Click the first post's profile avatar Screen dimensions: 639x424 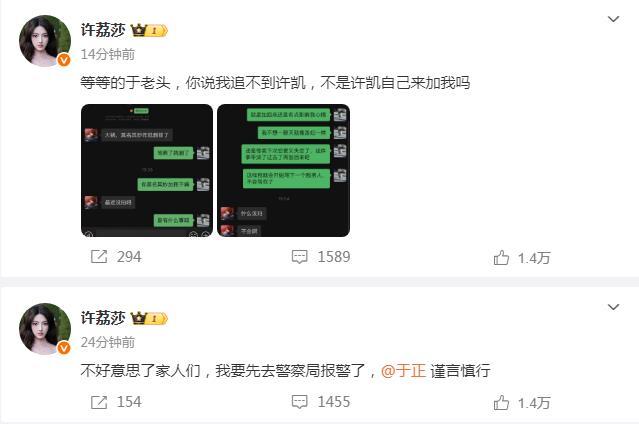(x=45, y=41)
